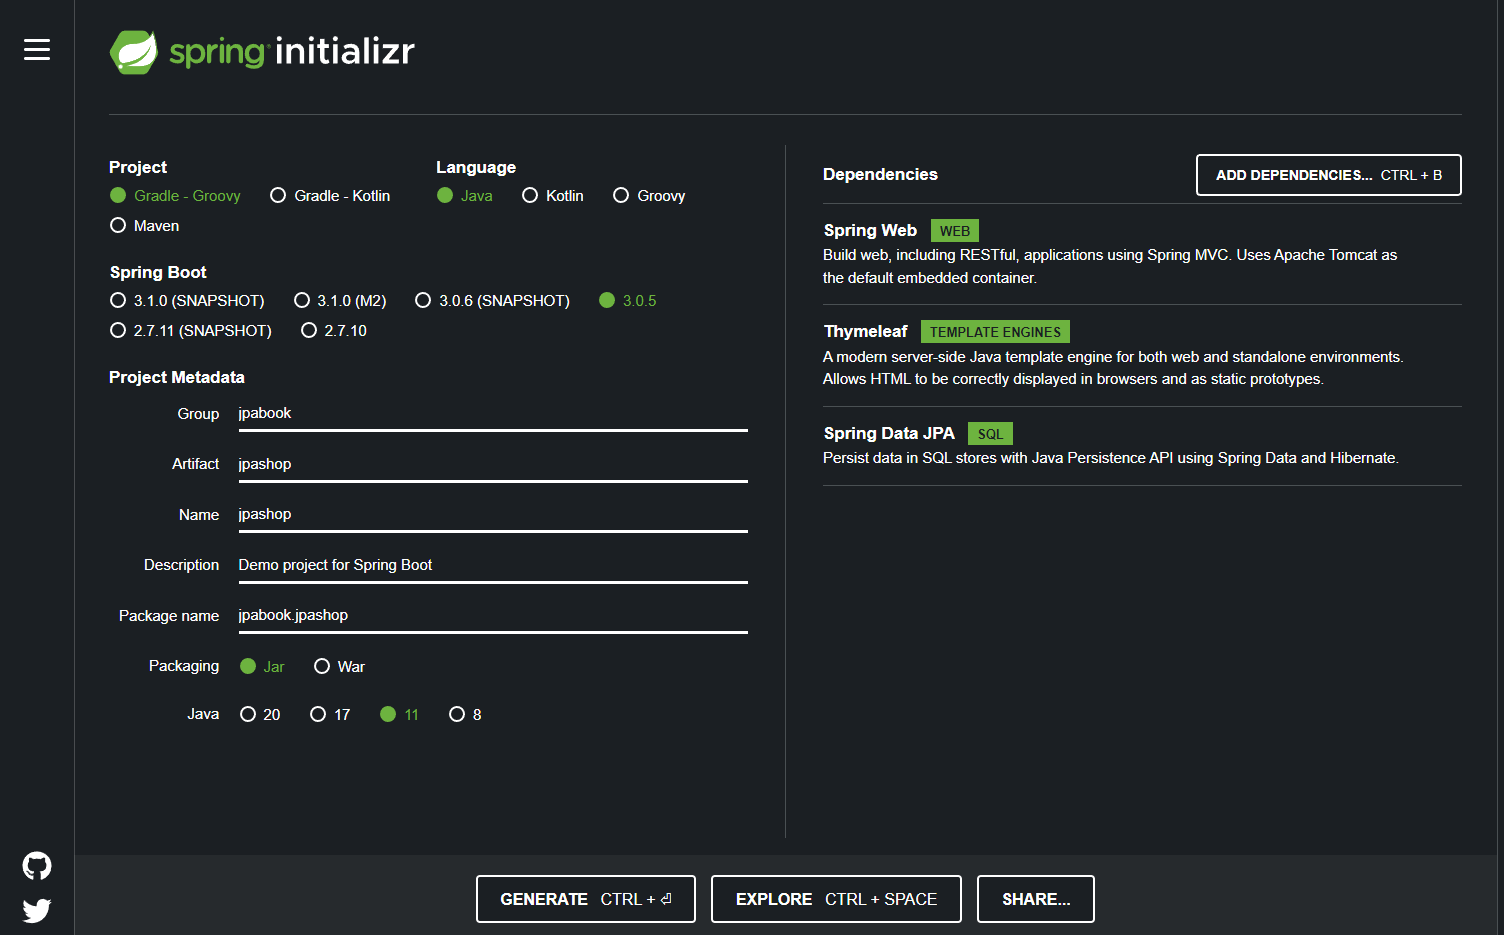The height and width of the screenshot is (935, 1504).
Task: Select Spring Boot 3.1.0 (M2)
Action: point(340,301)
